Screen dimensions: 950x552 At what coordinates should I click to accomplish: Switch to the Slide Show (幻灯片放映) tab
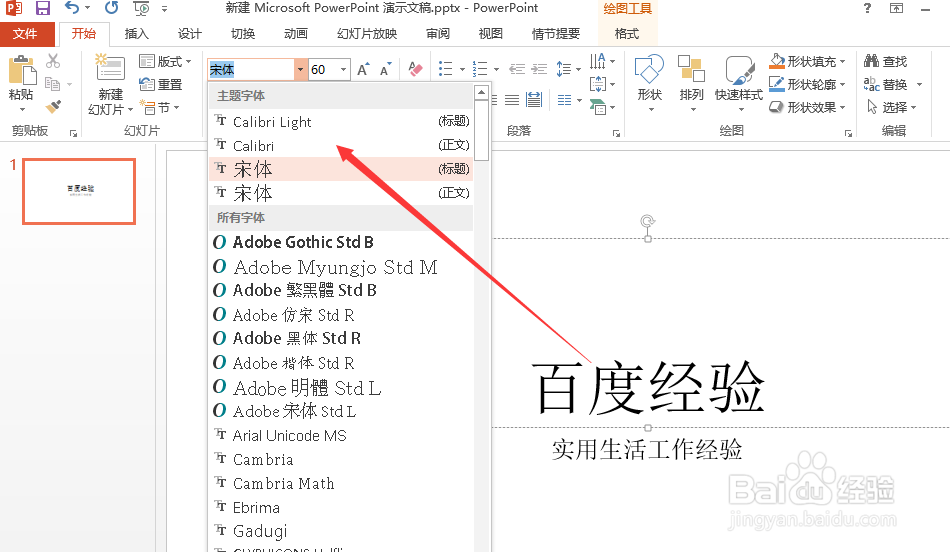[367, 34]
